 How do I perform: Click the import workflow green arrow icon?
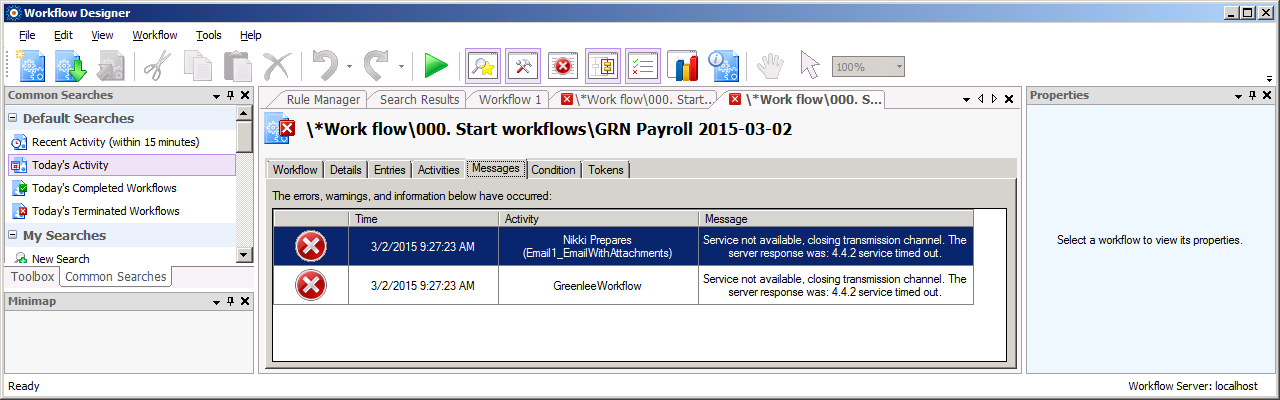(x=71, y=66)
